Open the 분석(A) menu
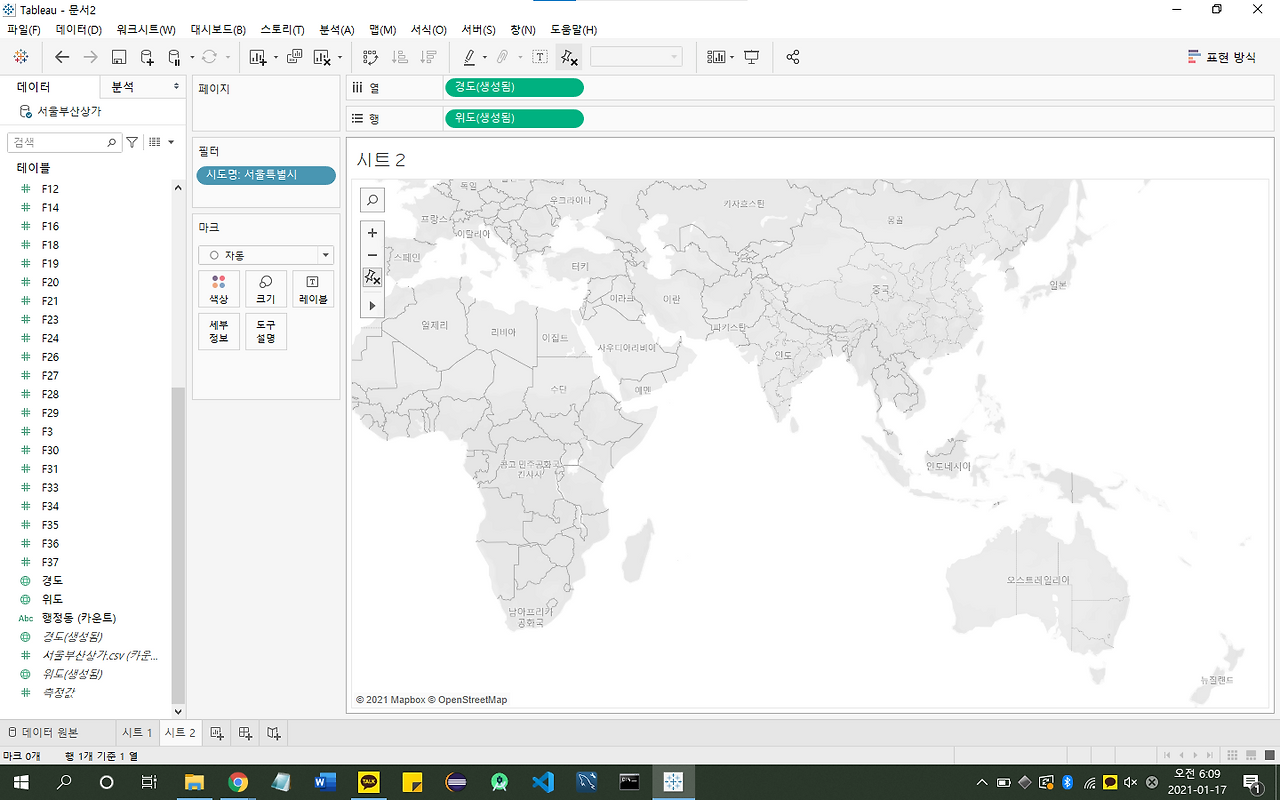Screen dimensions: 1280x800 [x=337, y=30]
